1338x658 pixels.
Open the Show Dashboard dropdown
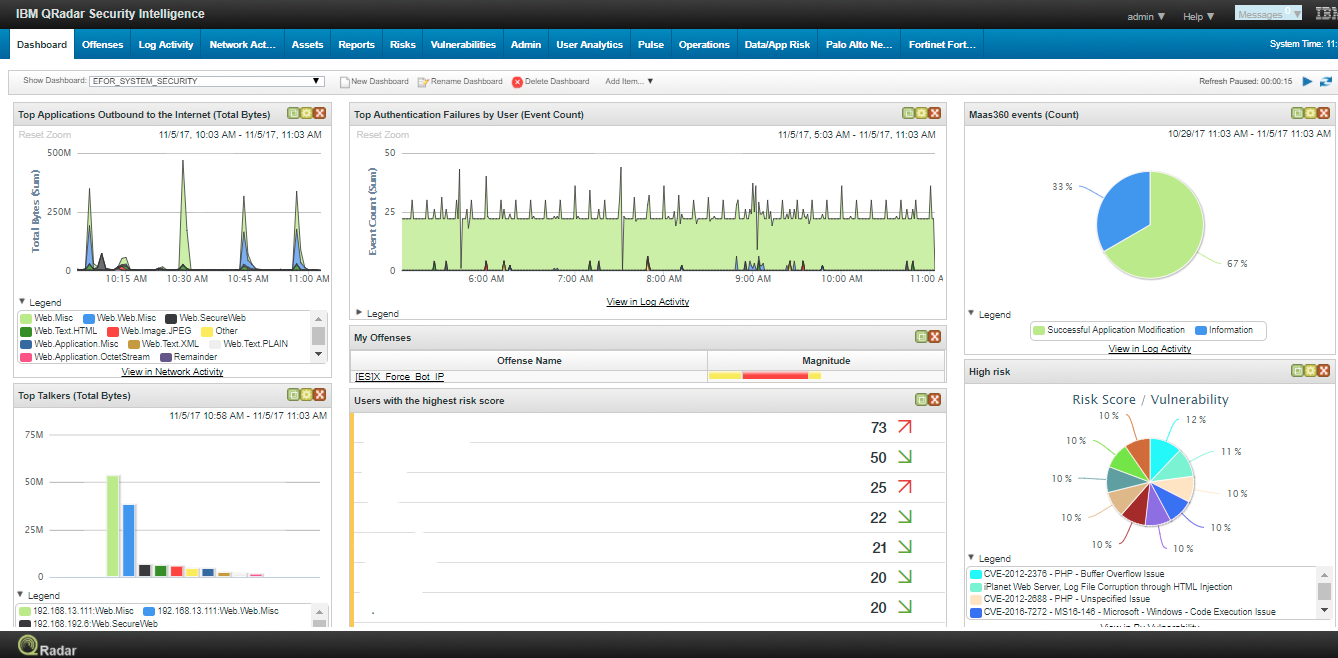[x=206, y=81]
